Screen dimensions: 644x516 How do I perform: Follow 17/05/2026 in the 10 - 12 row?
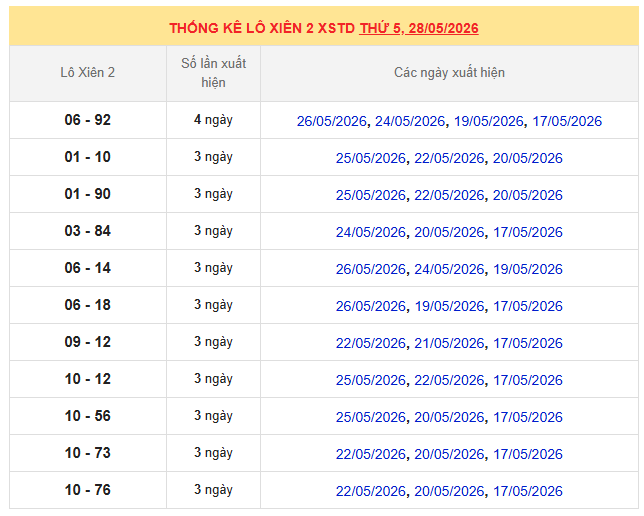click(528, 380)
